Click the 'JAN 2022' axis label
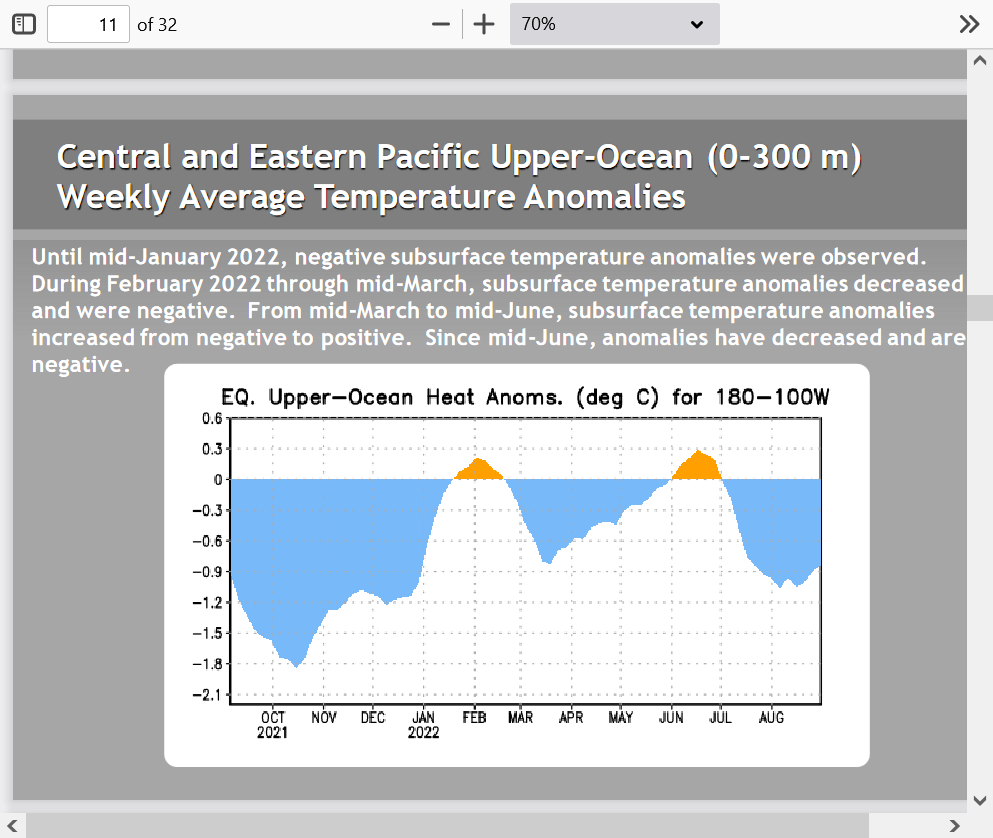Viewport: 993px width, 838px height. [423, 725]
